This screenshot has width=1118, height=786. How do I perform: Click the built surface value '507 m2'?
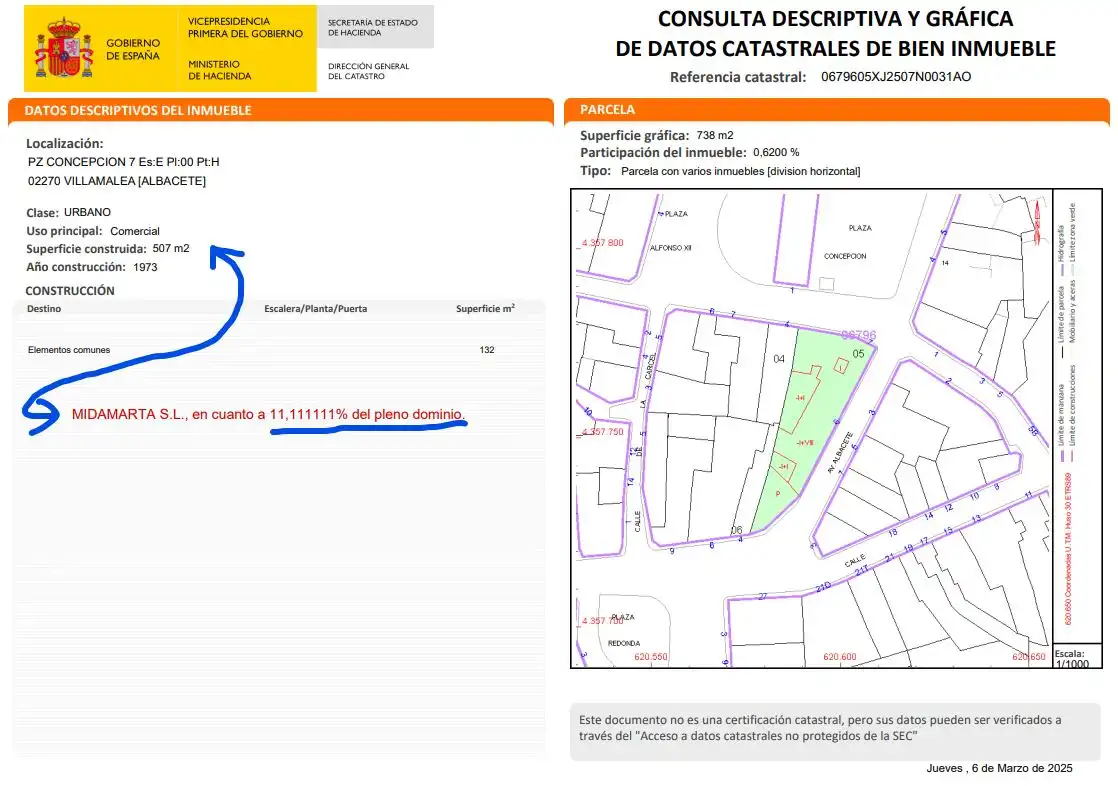tap(171, 248)
